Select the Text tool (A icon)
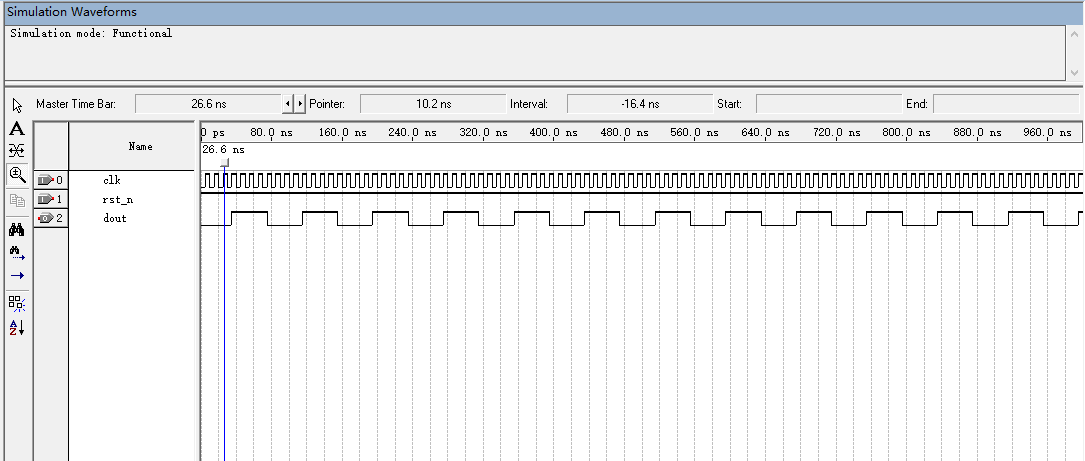This screenshot has width=1085, height=461. pyautogui.click(x=17, y=129)
